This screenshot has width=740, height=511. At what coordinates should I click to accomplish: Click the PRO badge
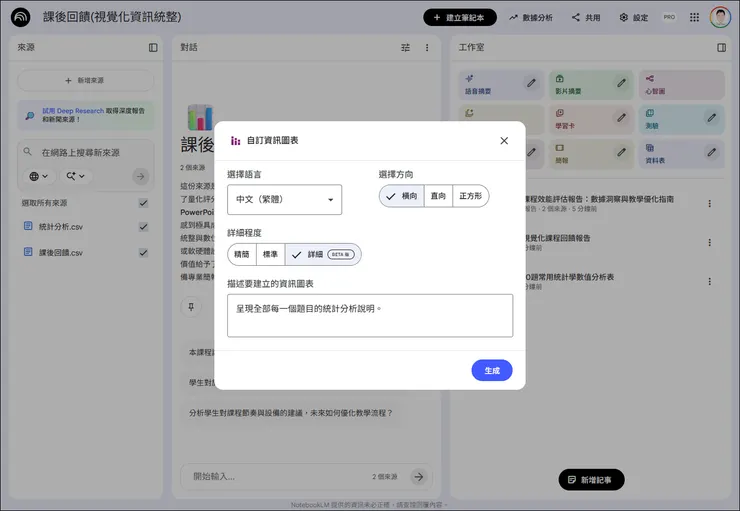click(x=669, y=17)
